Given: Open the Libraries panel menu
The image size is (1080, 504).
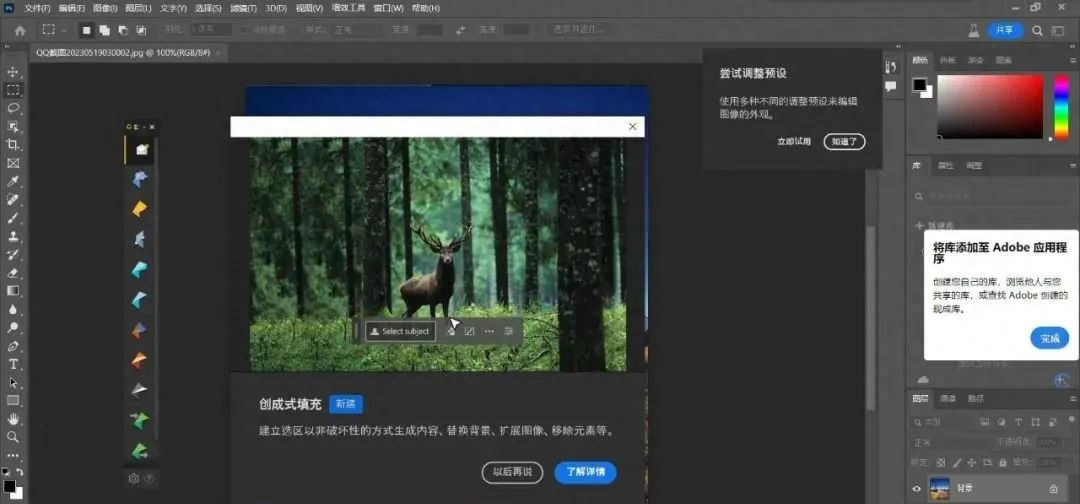Looking at the screenshot, I should click(x=1073, y=166).
